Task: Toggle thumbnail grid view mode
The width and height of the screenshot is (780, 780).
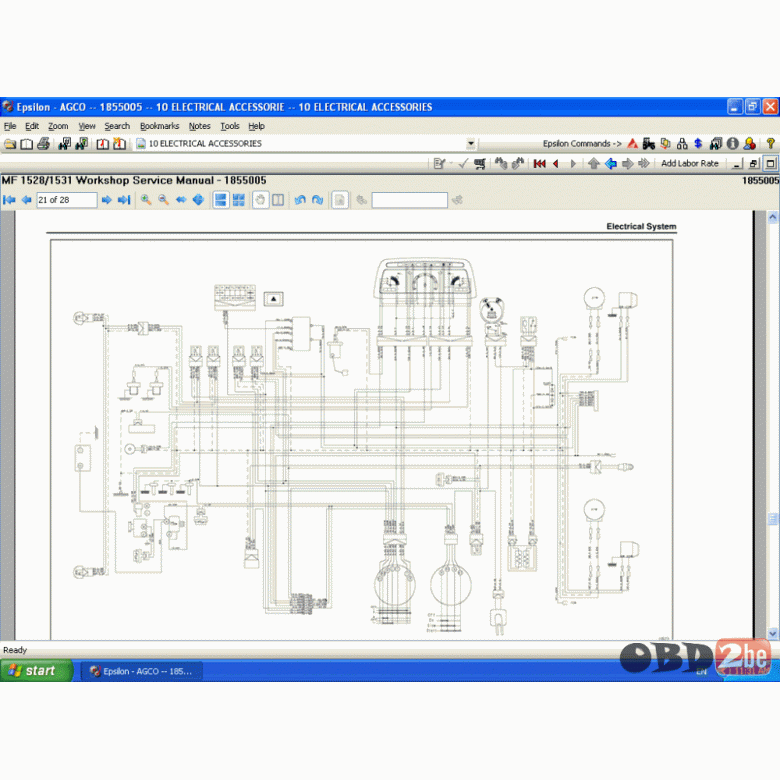Action: click(x=239, y=200)
